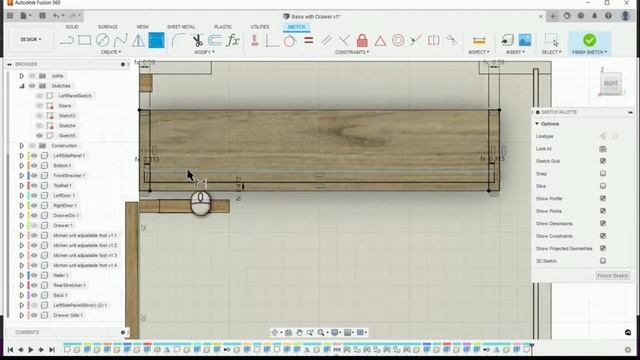Screen dimensions: 640x360
Task: Open the Pan hand navigation tool
Action: tap(299, 333)
